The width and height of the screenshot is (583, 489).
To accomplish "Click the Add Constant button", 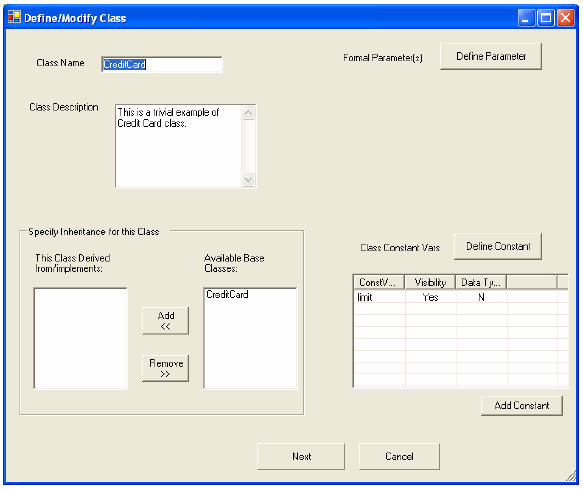I will click(521, 406).
